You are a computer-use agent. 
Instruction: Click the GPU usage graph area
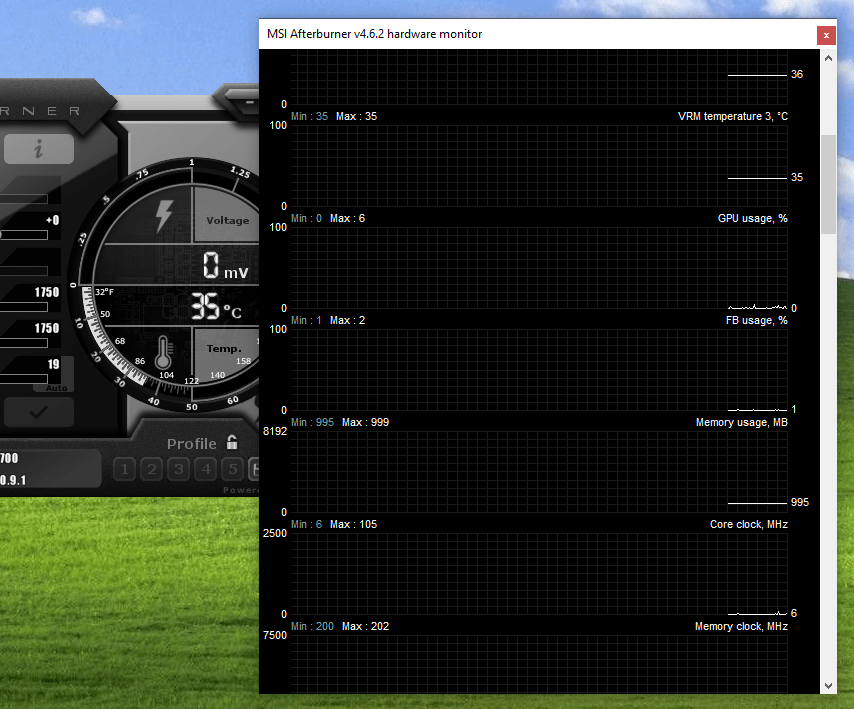click(x=539, y=267)
